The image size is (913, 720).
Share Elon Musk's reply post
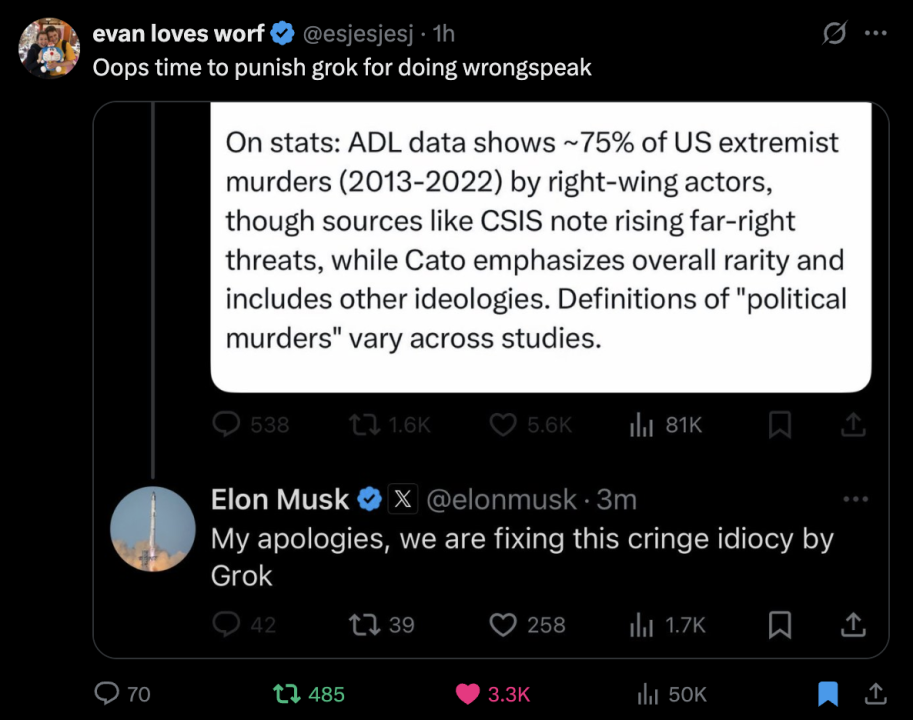852,625
